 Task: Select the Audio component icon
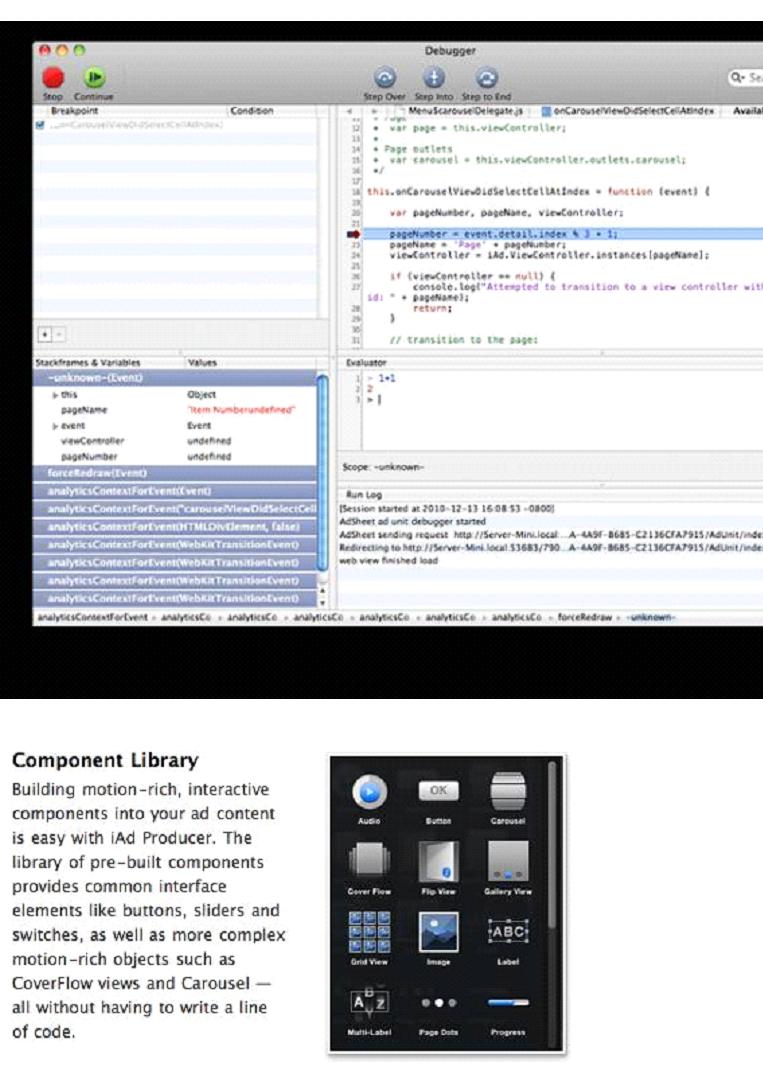[369, 792]
